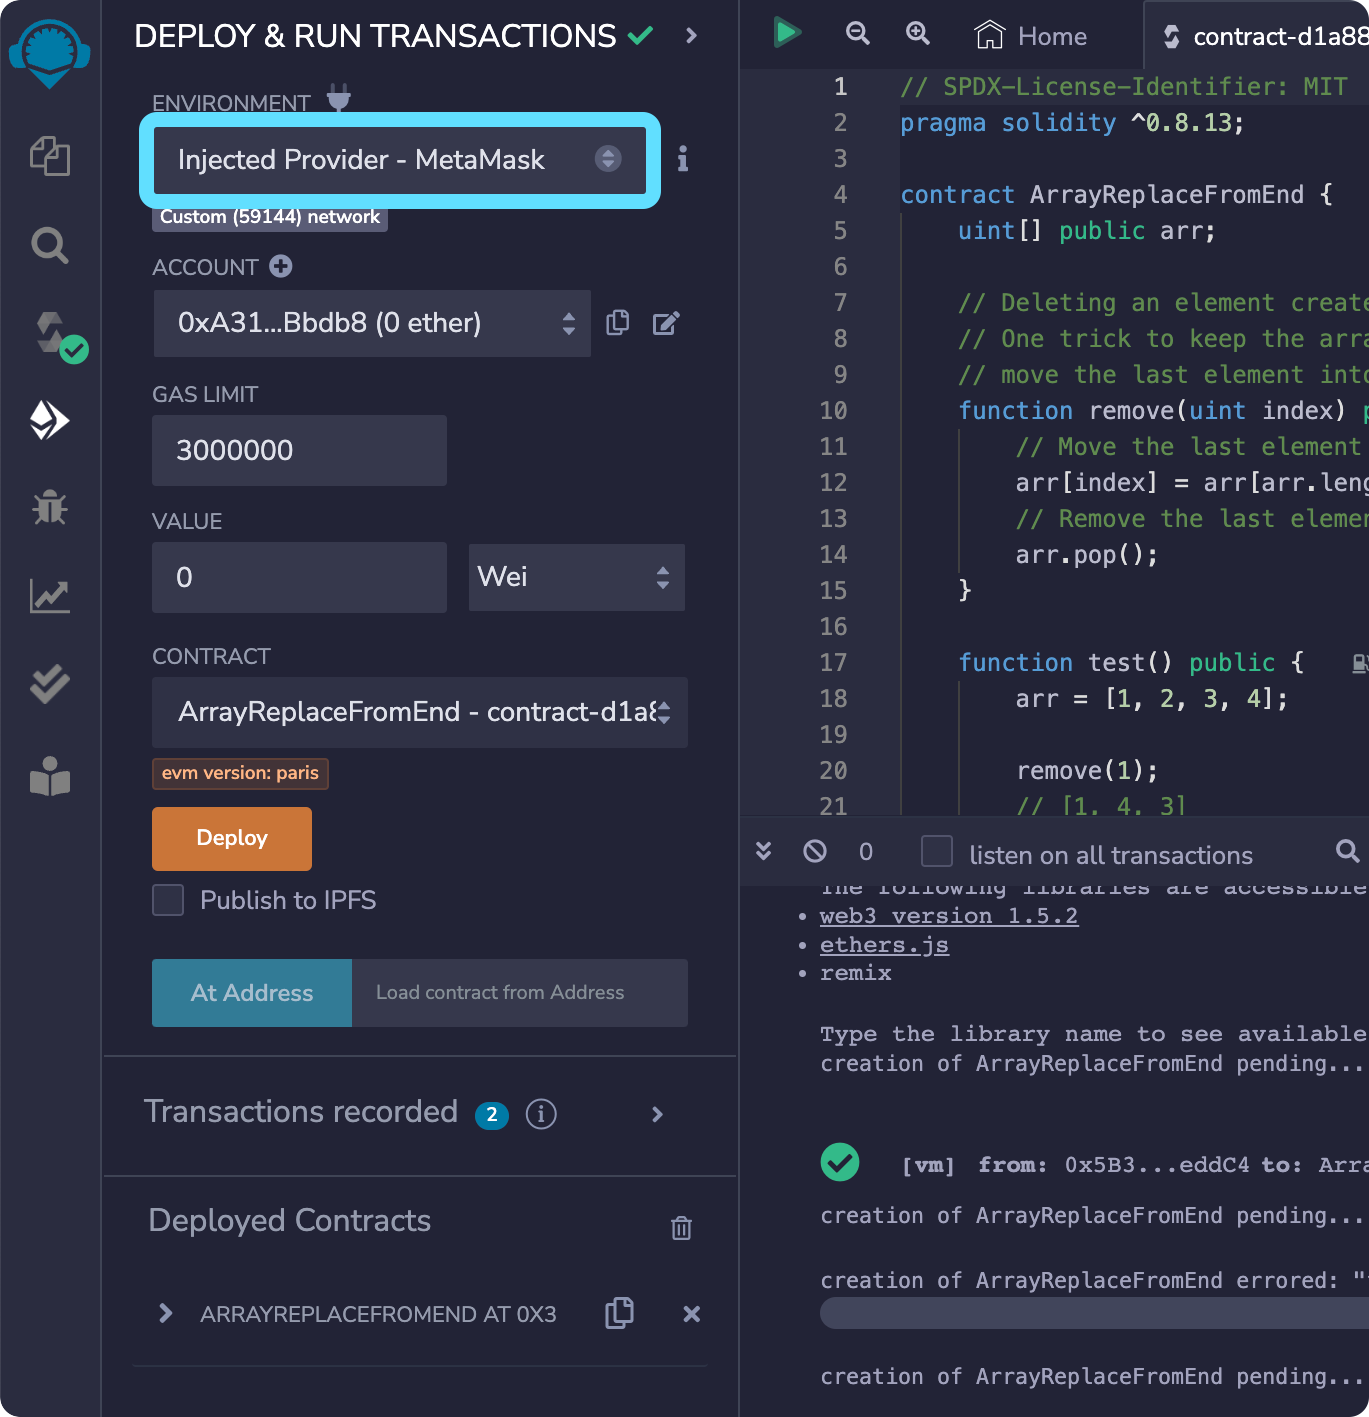Viewport: 1369px width, 1417px height.
Task: Run the script with the green play icon
Action: 787,32
